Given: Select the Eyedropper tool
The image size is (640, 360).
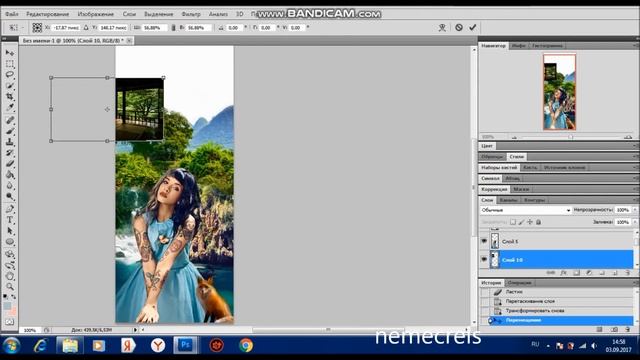Looking at the screenshot, I should [10, 108].
